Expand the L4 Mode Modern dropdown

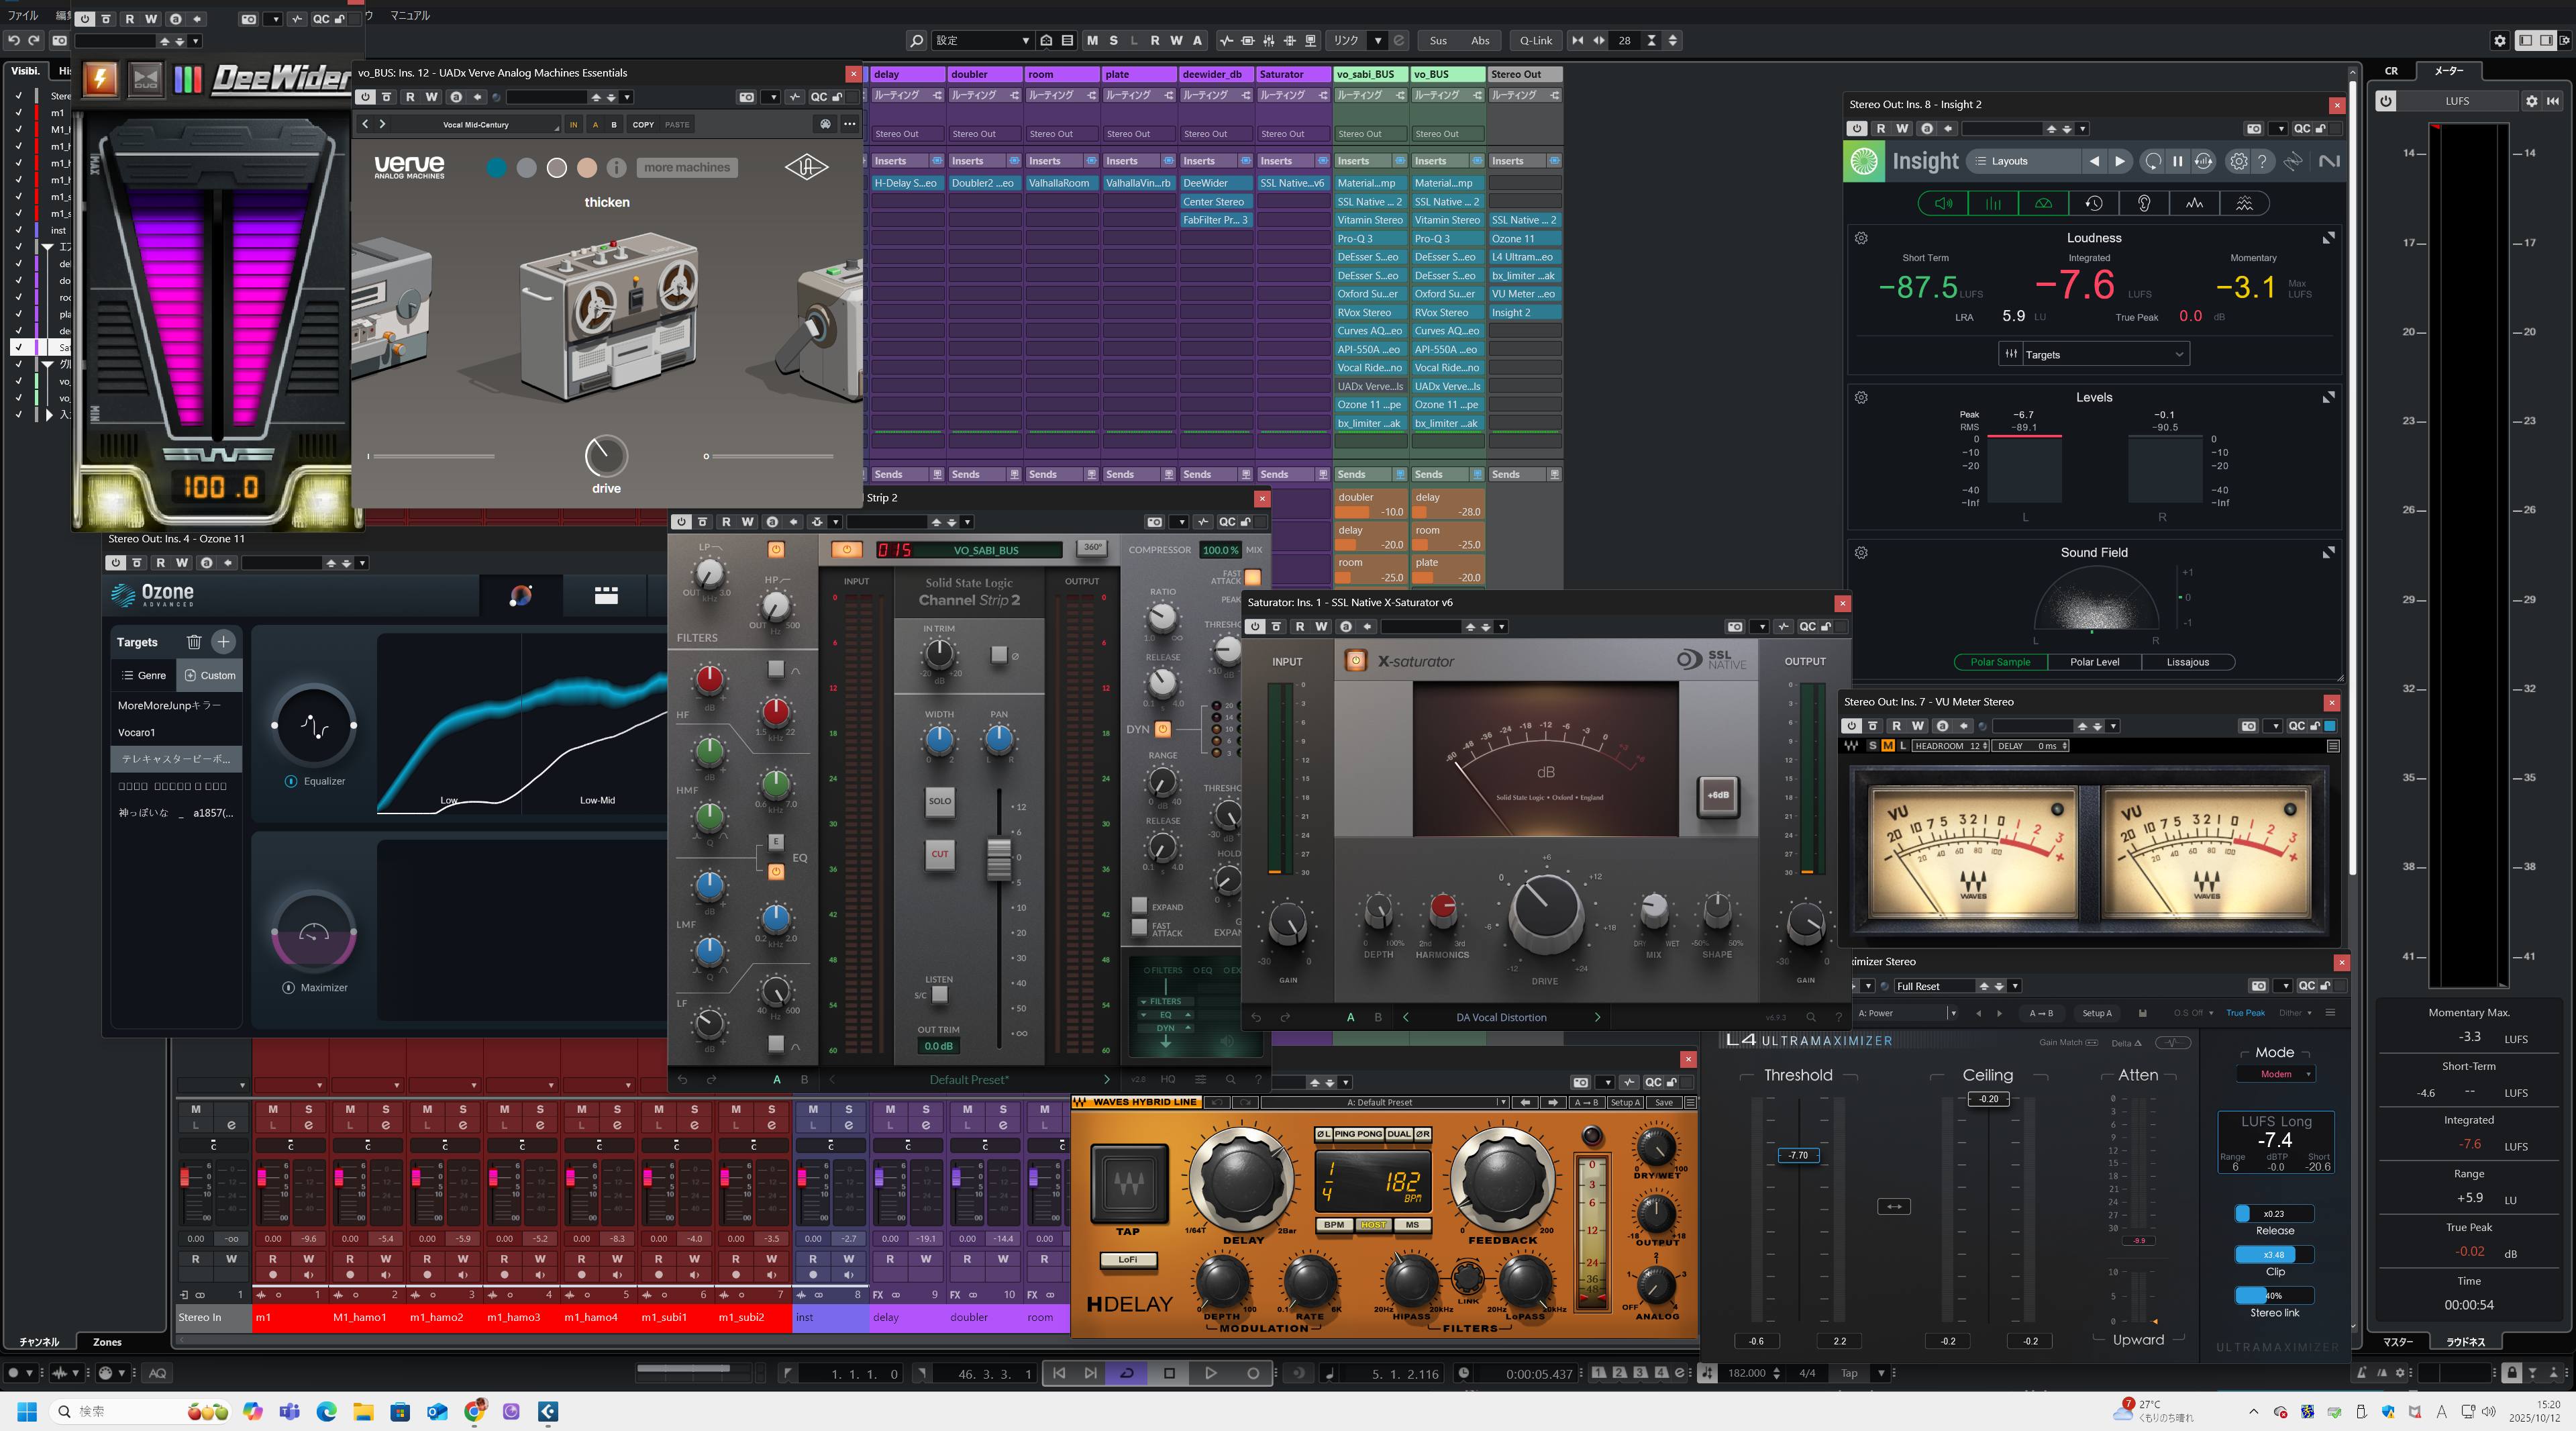click(x=2276, y=1074)
